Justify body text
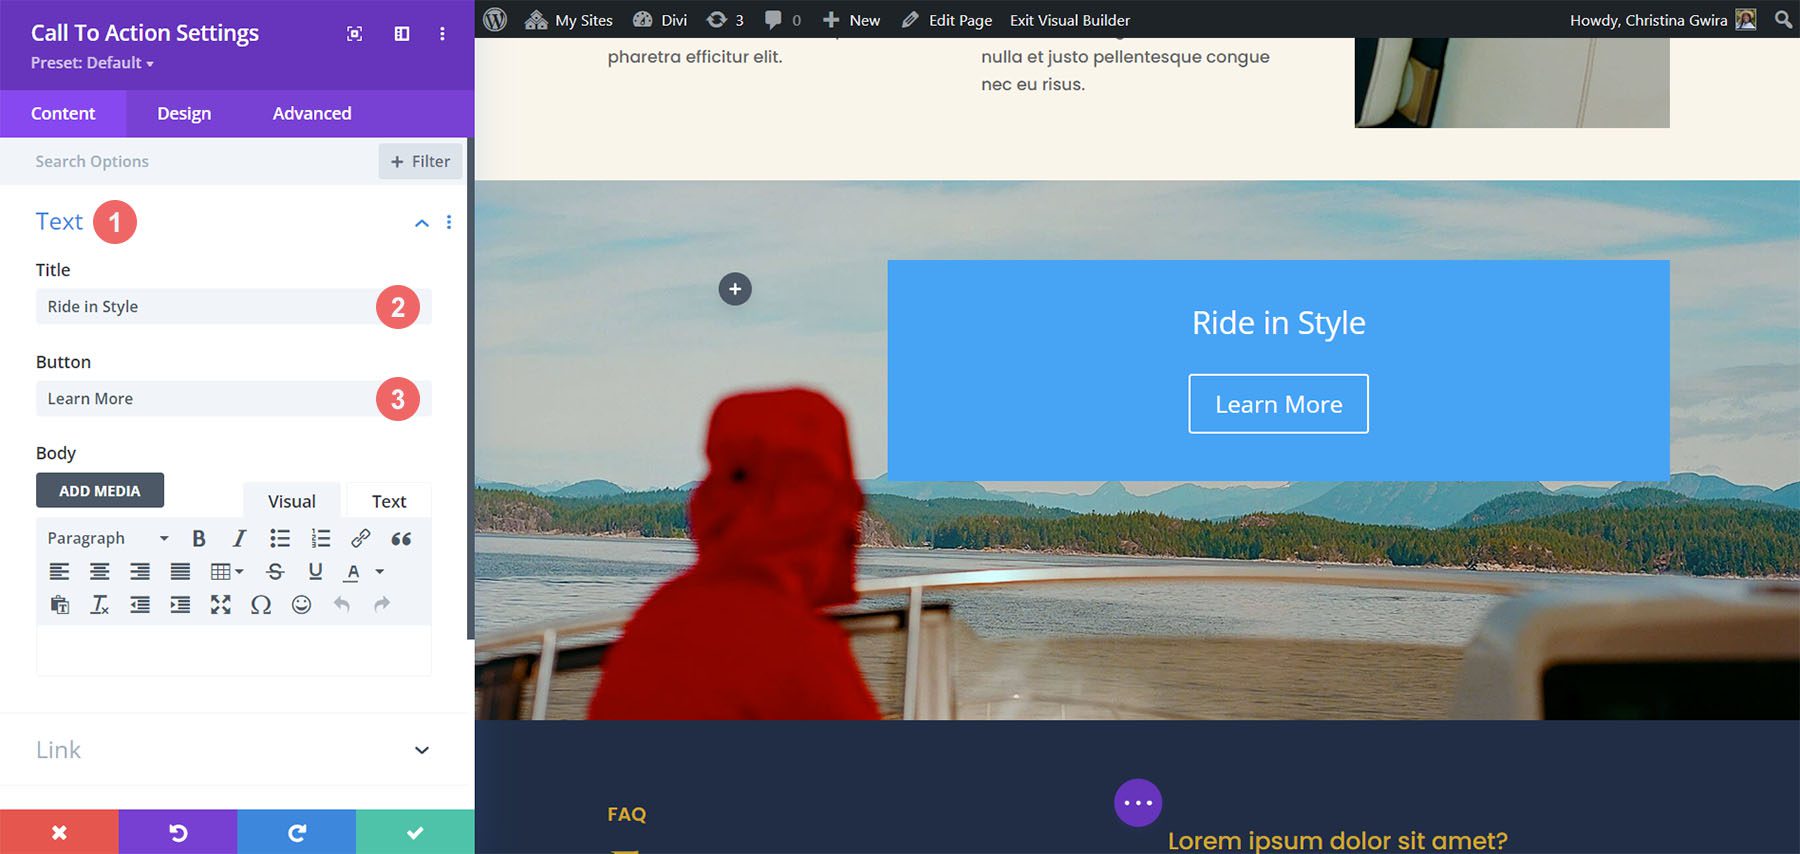The width and height of the screenshot is (1800, 854). tap(180, 571)
